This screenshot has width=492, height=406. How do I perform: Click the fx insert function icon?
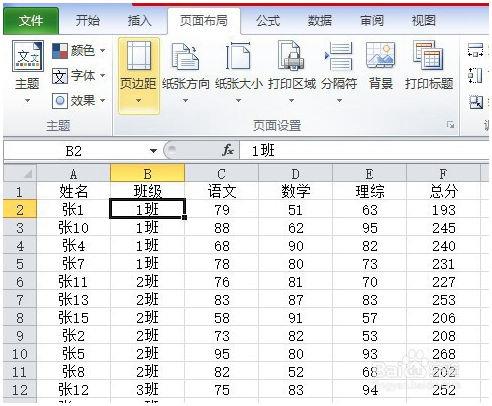tap(228, 151)
